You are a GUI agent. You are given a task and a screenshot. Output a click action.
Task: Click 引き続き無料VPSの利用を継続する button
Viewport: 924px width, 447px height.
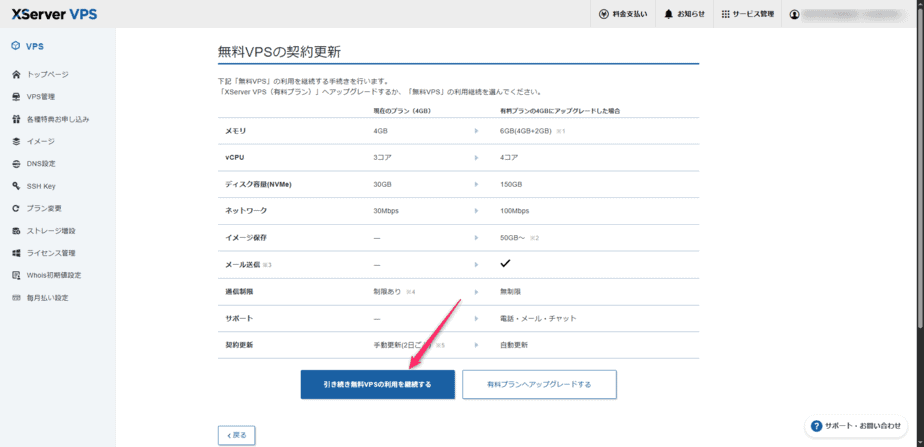point(377,384)
